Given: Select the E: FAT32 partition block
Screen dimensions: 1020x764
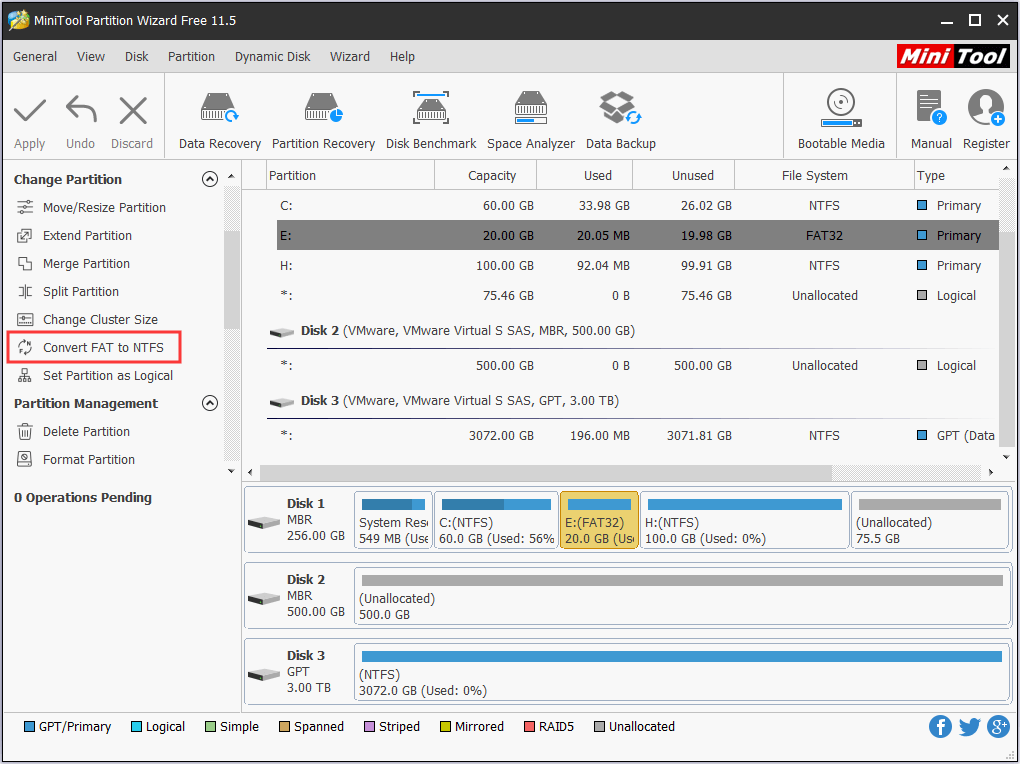Looking at the screenshot, I should (599, 519).
